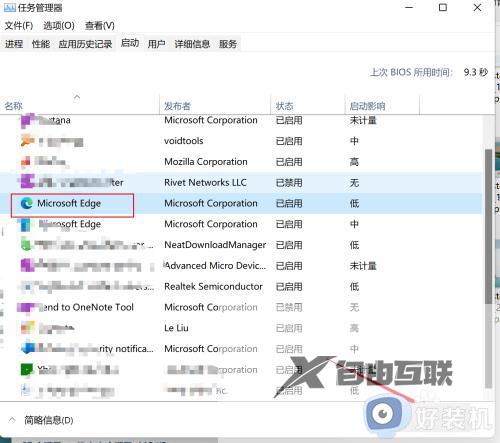This screenshot has height=443, width=500.
Task: Click the Advanced Micro Devices row icon
Action: pos(27,266)
